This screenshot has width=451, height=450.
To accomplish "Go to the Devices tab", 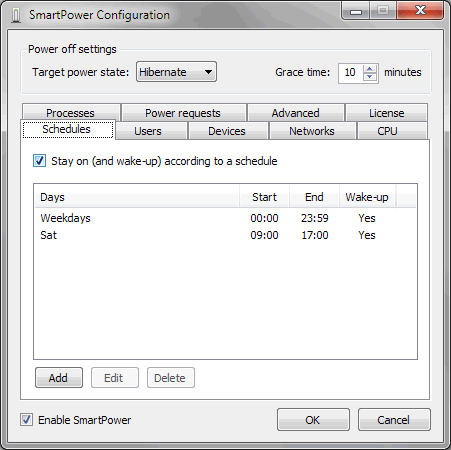I will [x=228, y=131].
